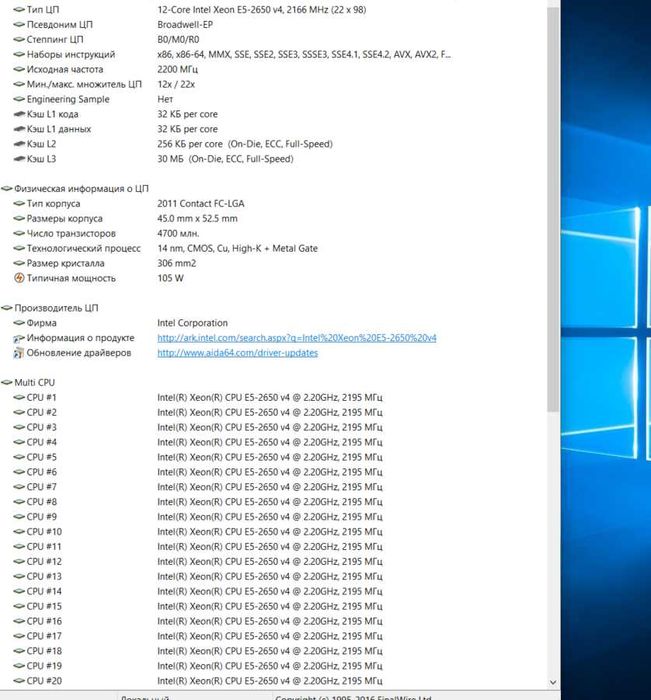This screenshot has height=700, width=651.
Task: Click the icon beside 'Степпинг ЦП'
Action: pos(19,39)
